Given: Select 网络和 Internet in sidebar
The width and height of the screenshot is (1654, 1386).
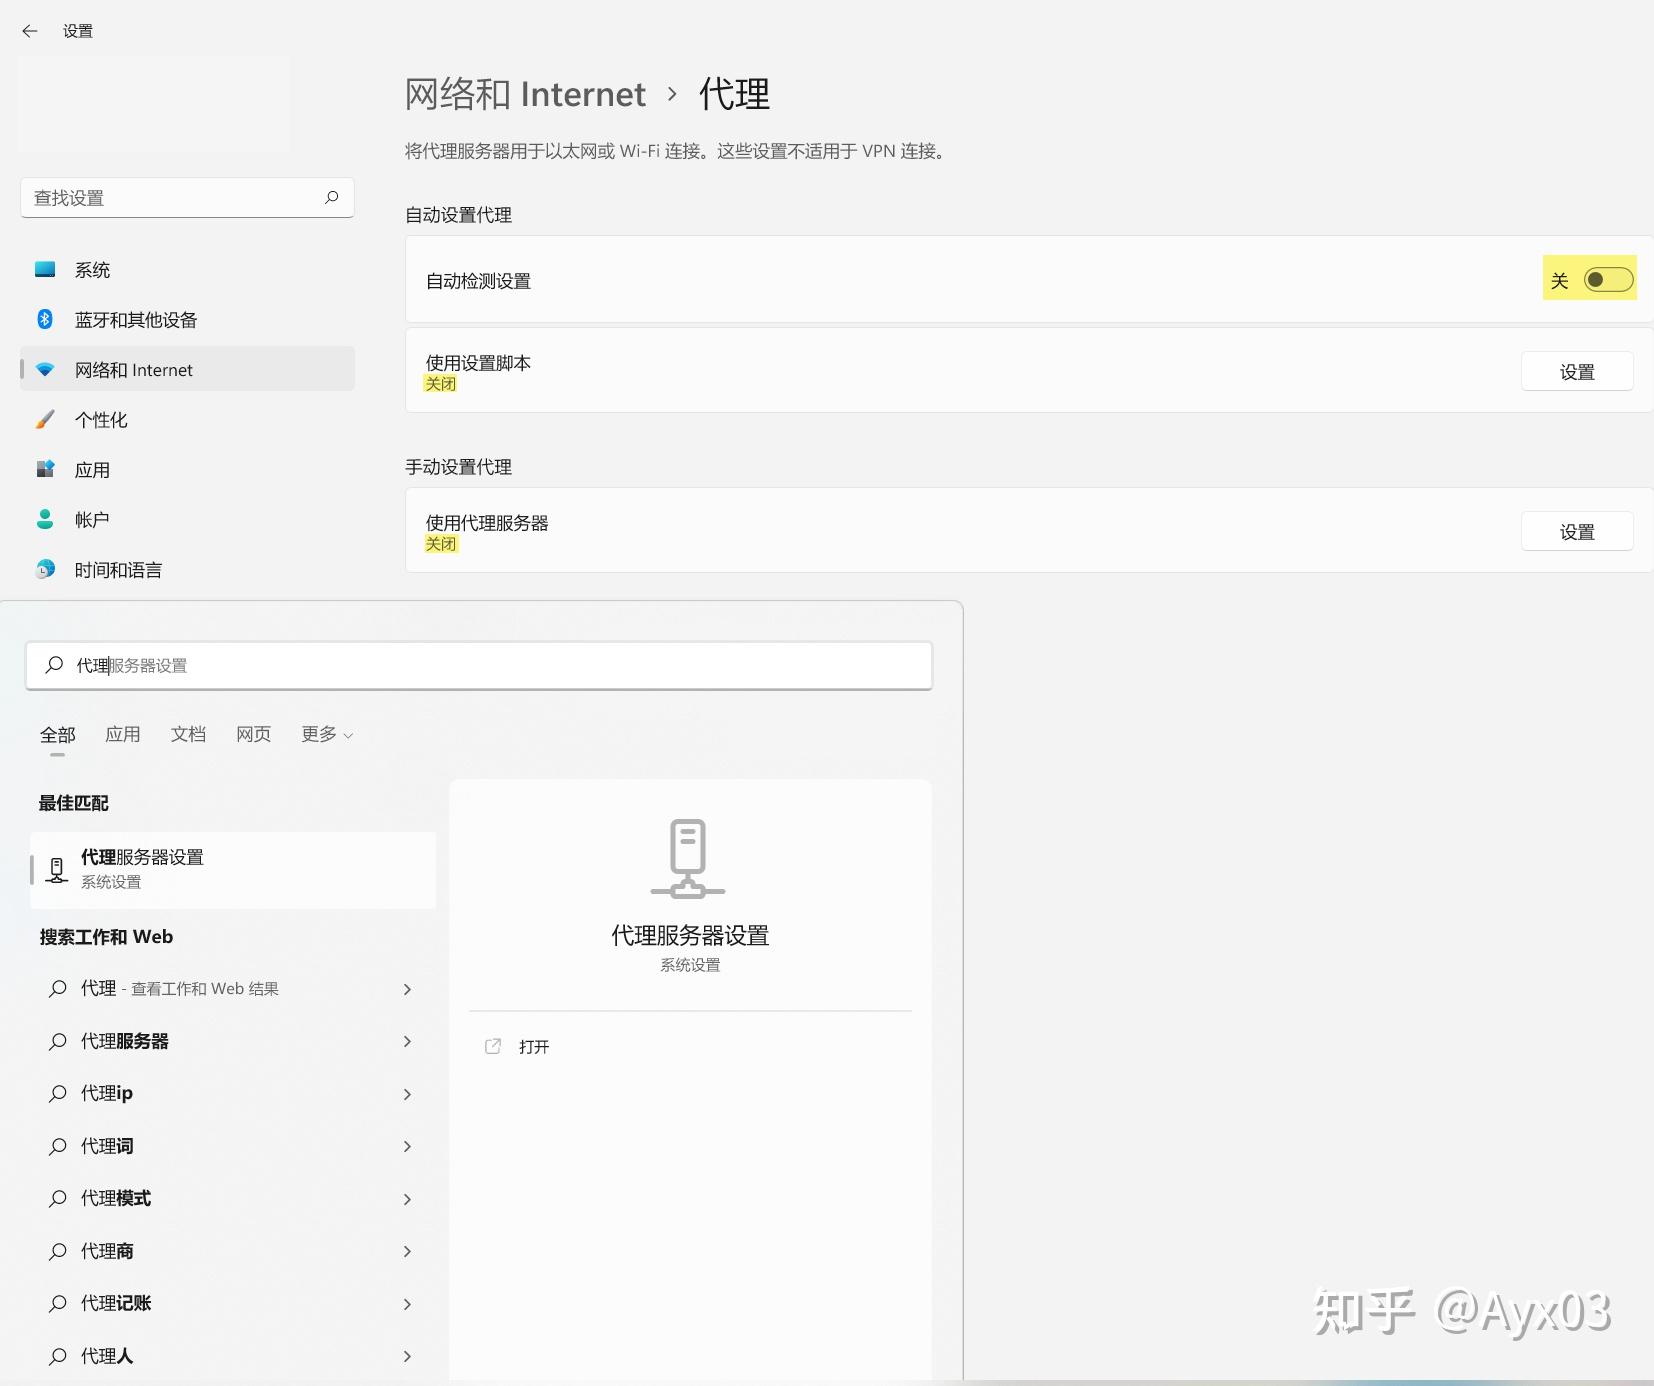Looking at the screenshot, I should (x=133, y=369).
